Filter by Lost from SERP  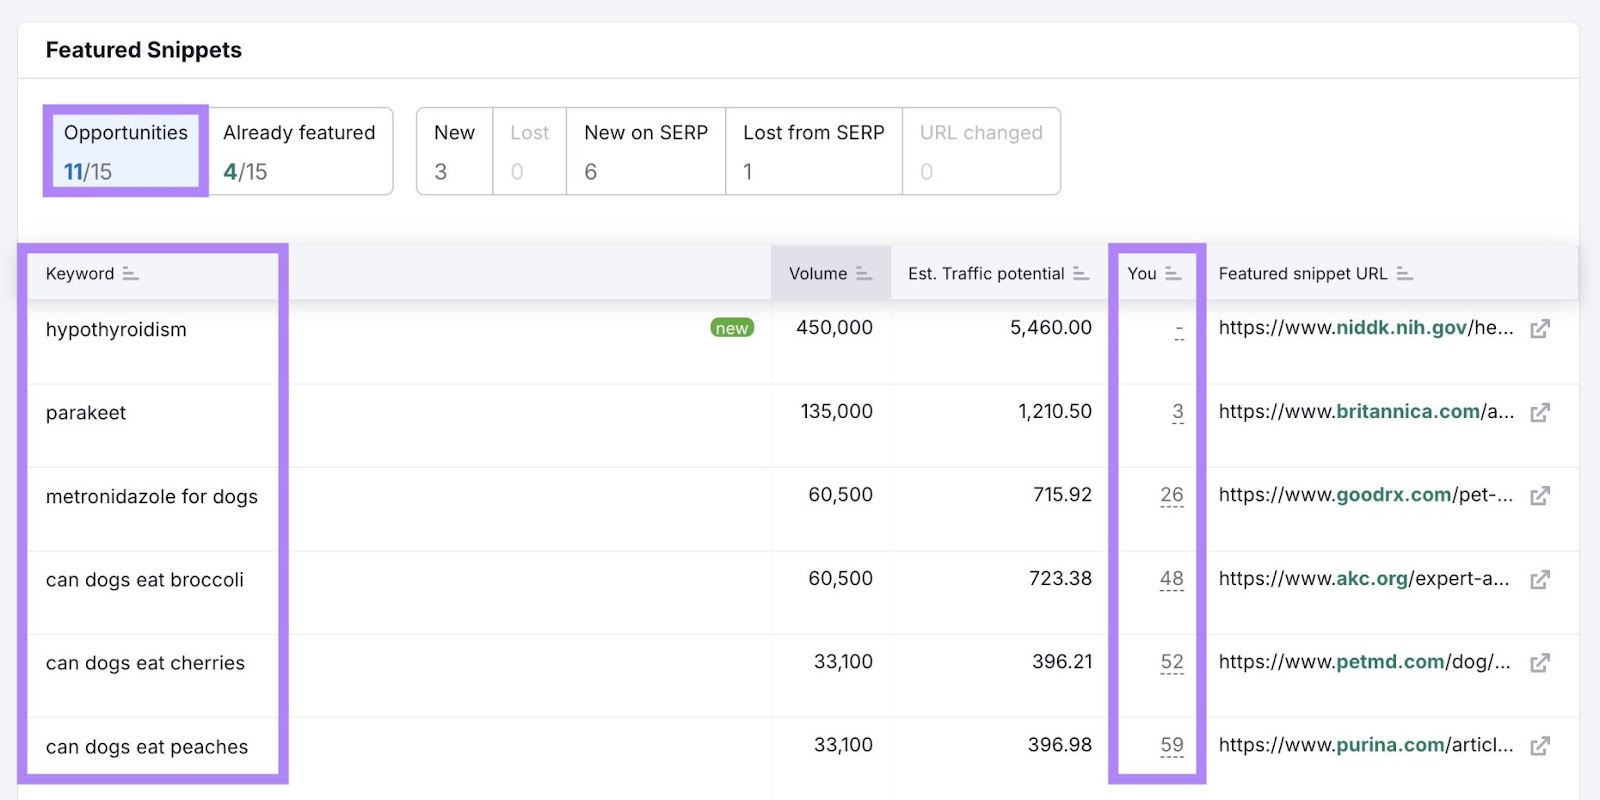(813, 151)
